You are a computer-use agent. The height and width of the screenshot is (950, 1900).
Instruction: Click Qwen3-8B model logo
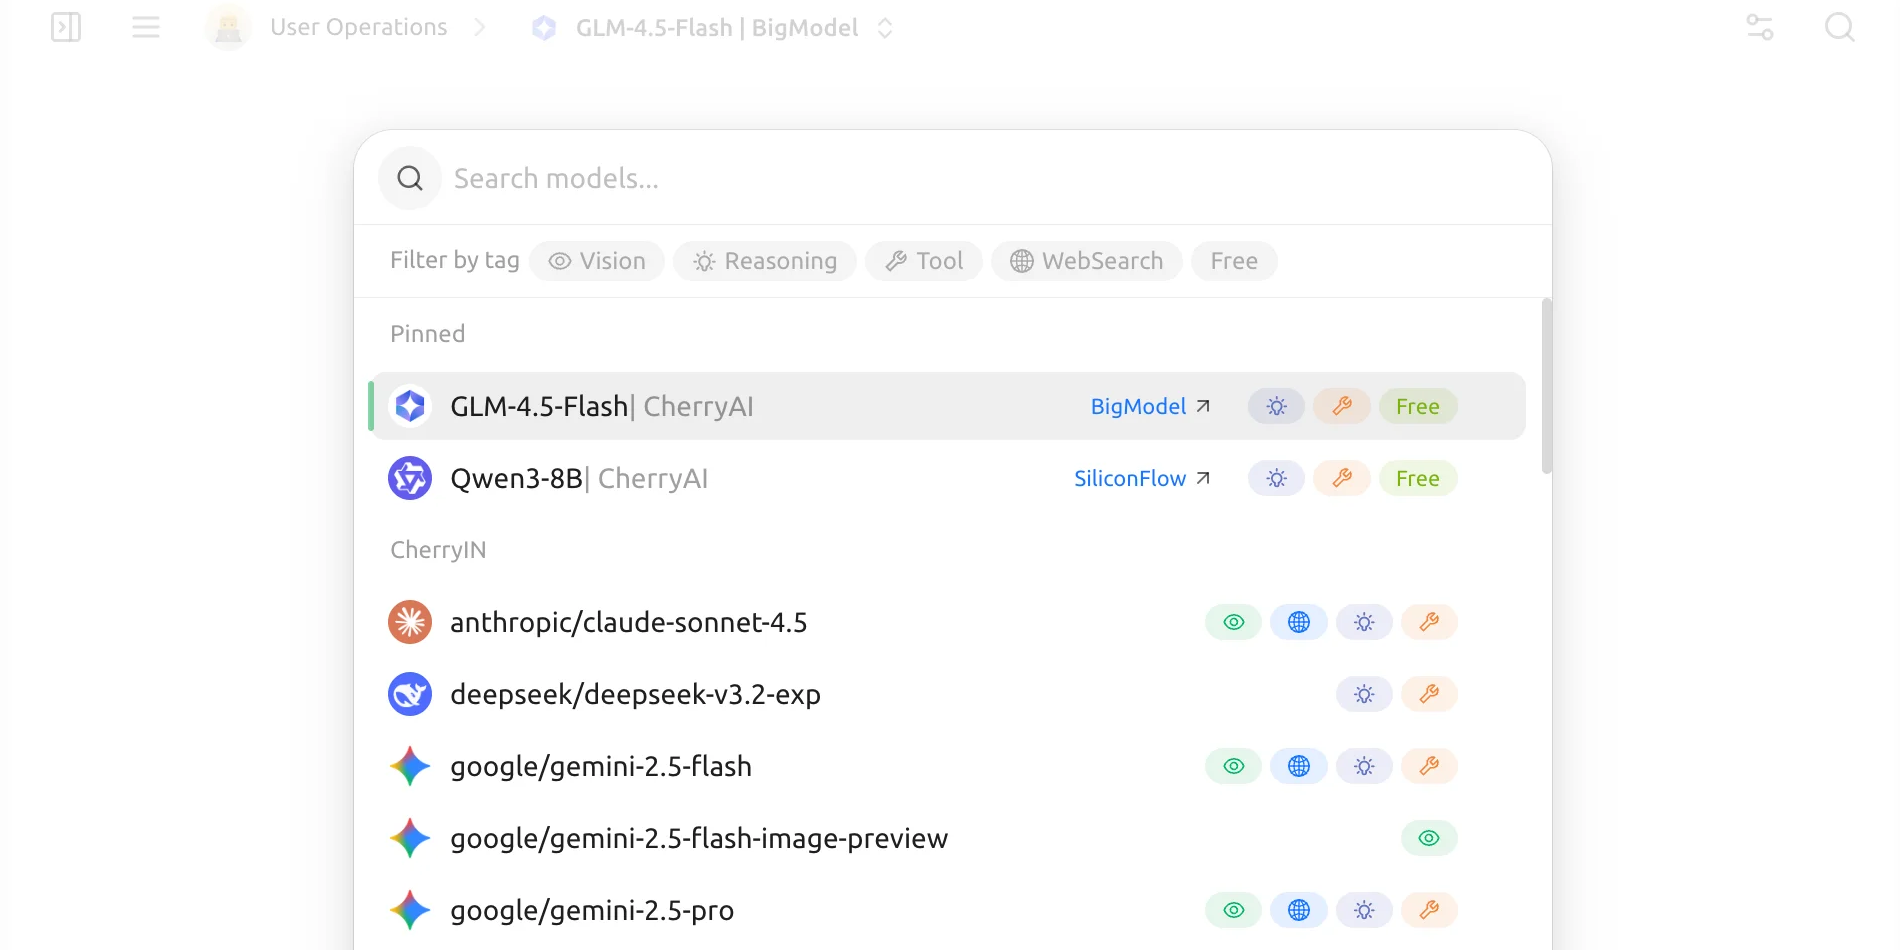coord(410,478)
